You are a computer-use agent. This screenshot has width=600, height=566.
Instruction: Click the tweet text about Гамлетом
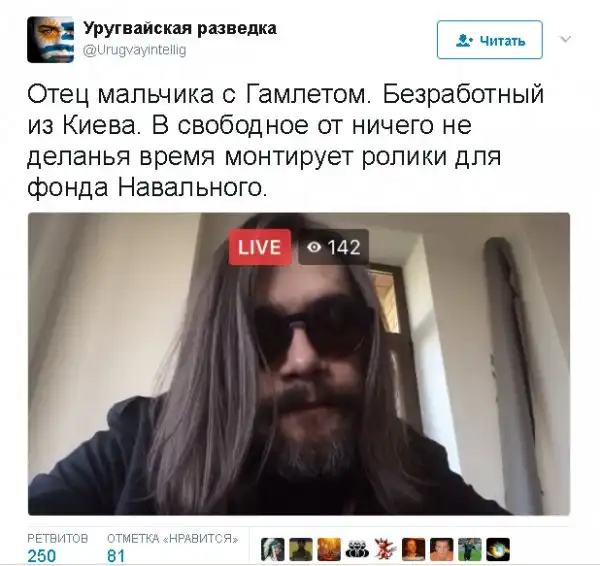285,141
